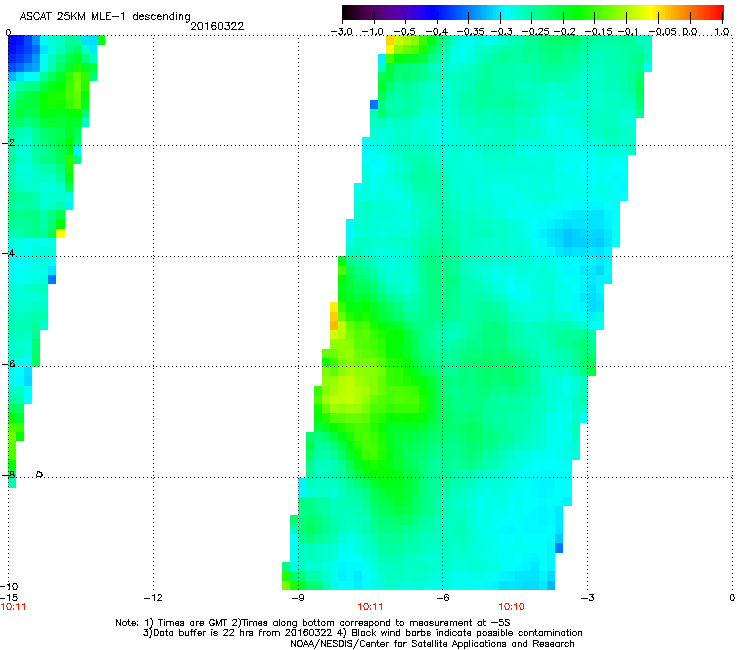Click the -0.35 color scale label
Viewport: 740px width, 650px height.
470,32
